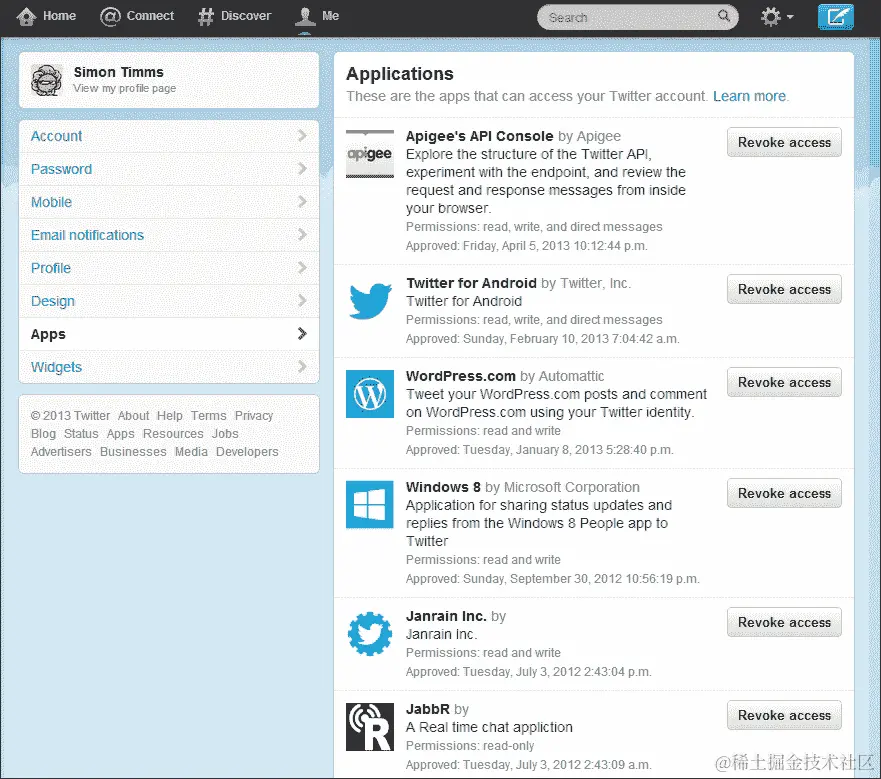Revoke access for JabbR
The height and width of the screenshot is (779, 881).
784,715
